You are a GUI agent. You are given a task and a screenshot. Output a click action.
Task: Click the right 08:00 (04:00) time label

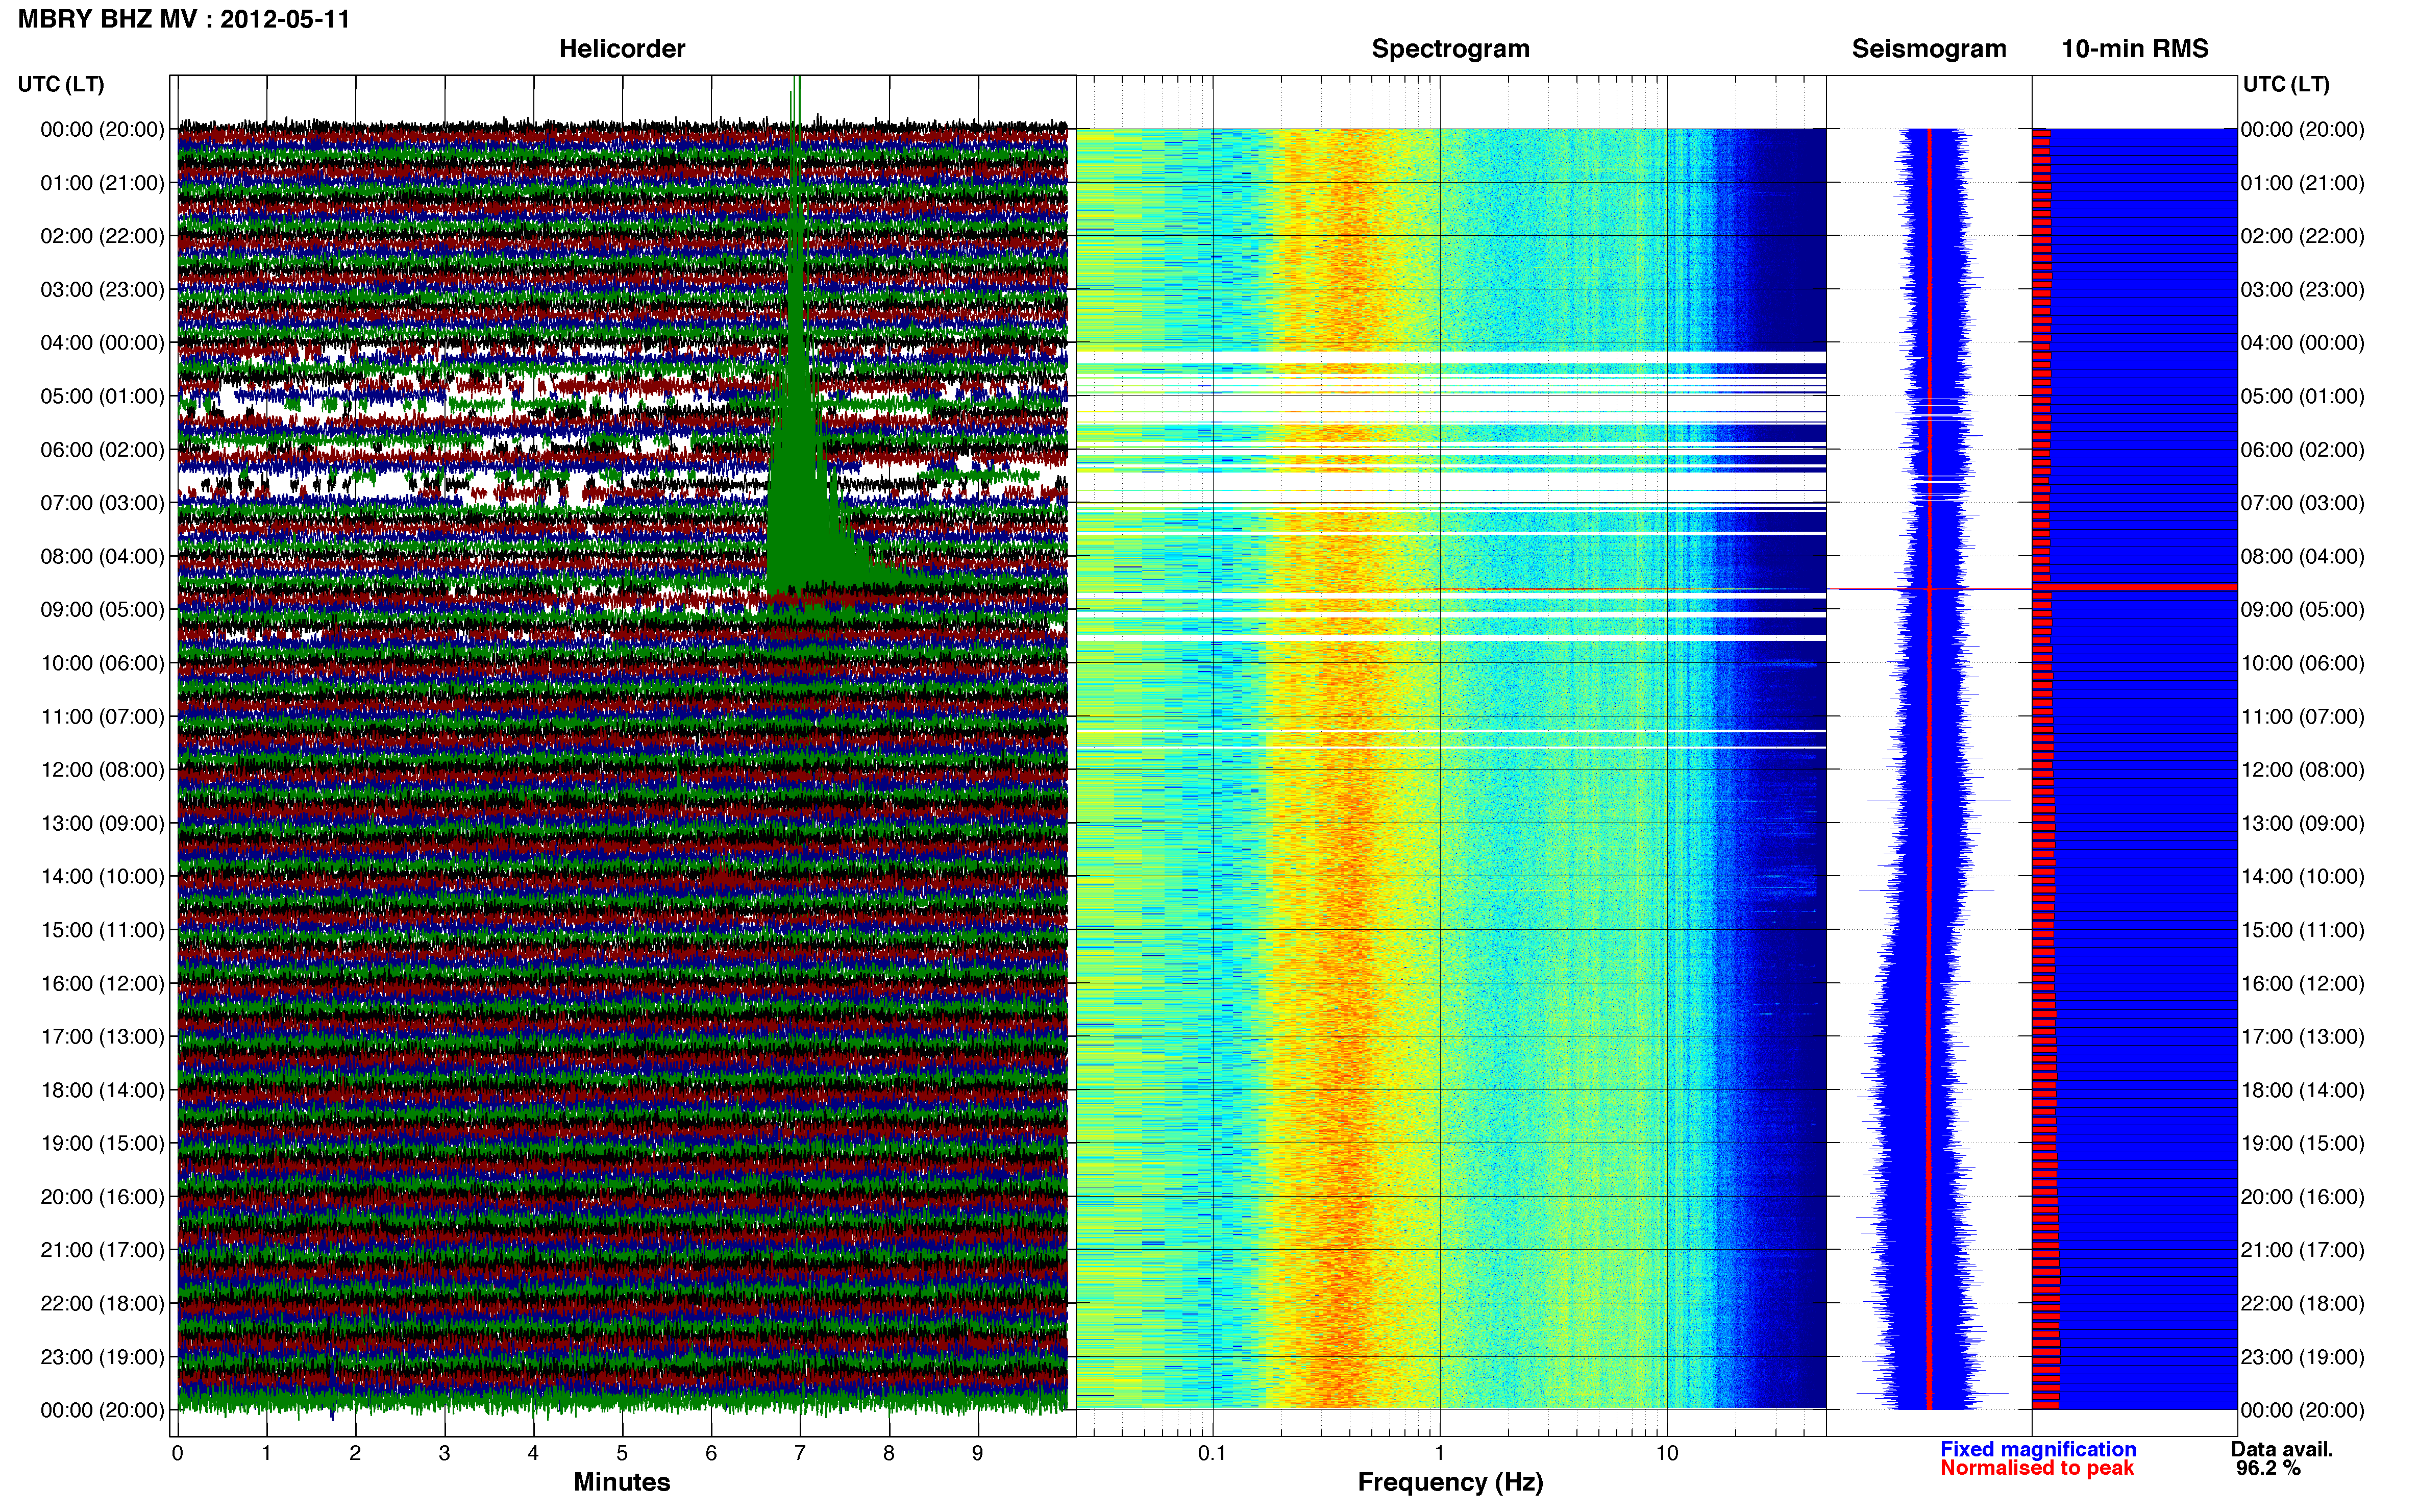(x=2302, y=556)
